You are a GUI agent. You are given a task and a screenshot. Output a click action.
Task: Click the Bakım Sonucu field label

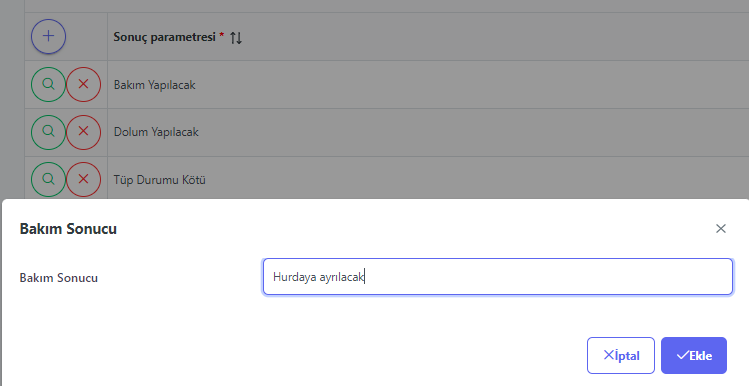click(58, 278)
